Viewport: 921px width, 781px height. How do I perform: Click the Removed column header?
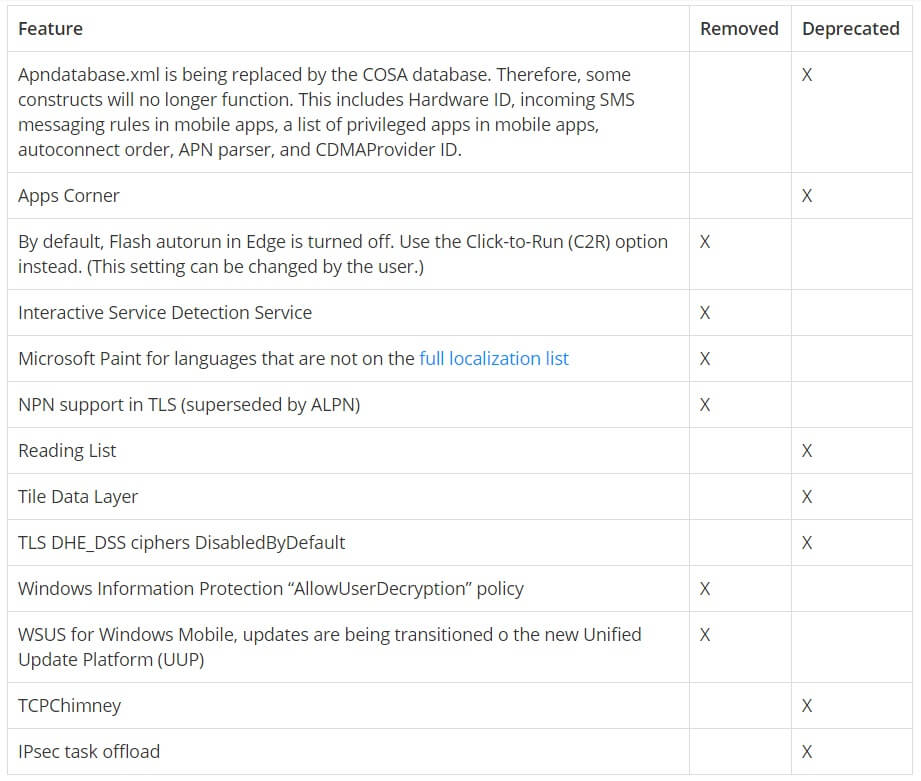739,29
